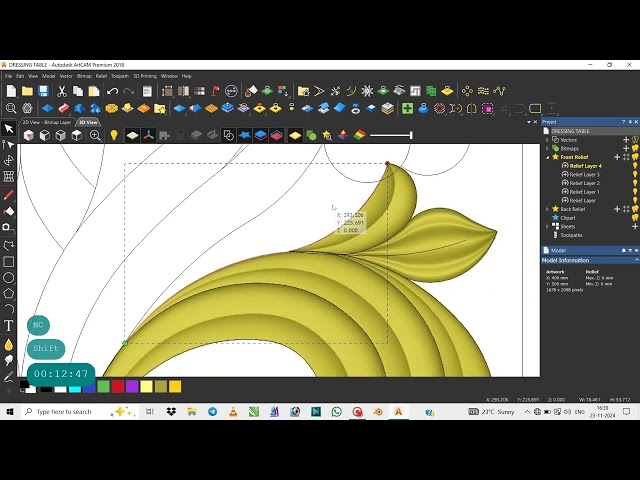
Task: Open the view tabs dropdown arrow
Action: pyautogui.click(x=529, y=122)
